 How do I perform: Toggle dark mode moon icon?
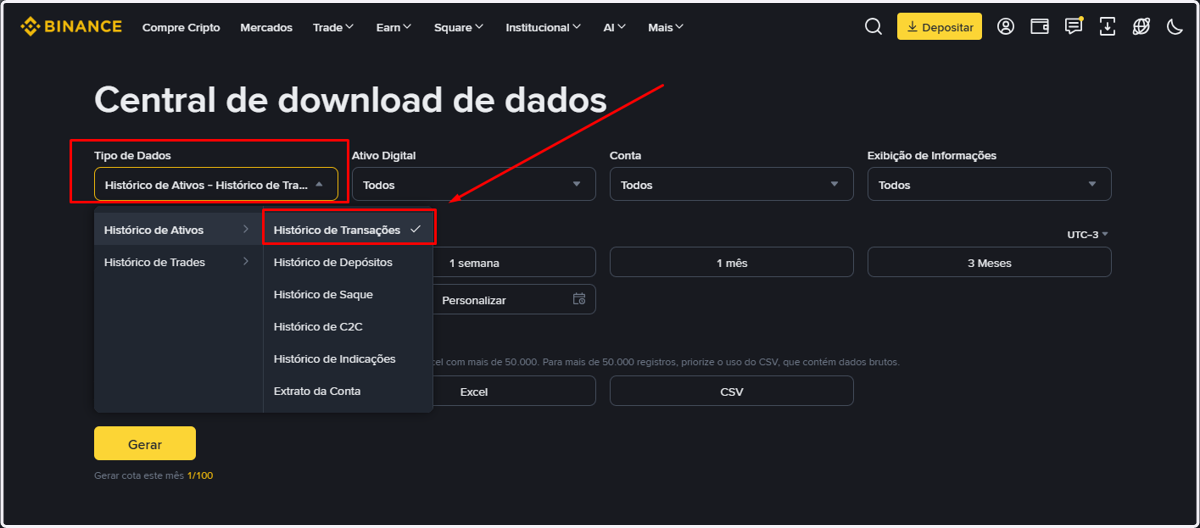[x=1175, y=27]
